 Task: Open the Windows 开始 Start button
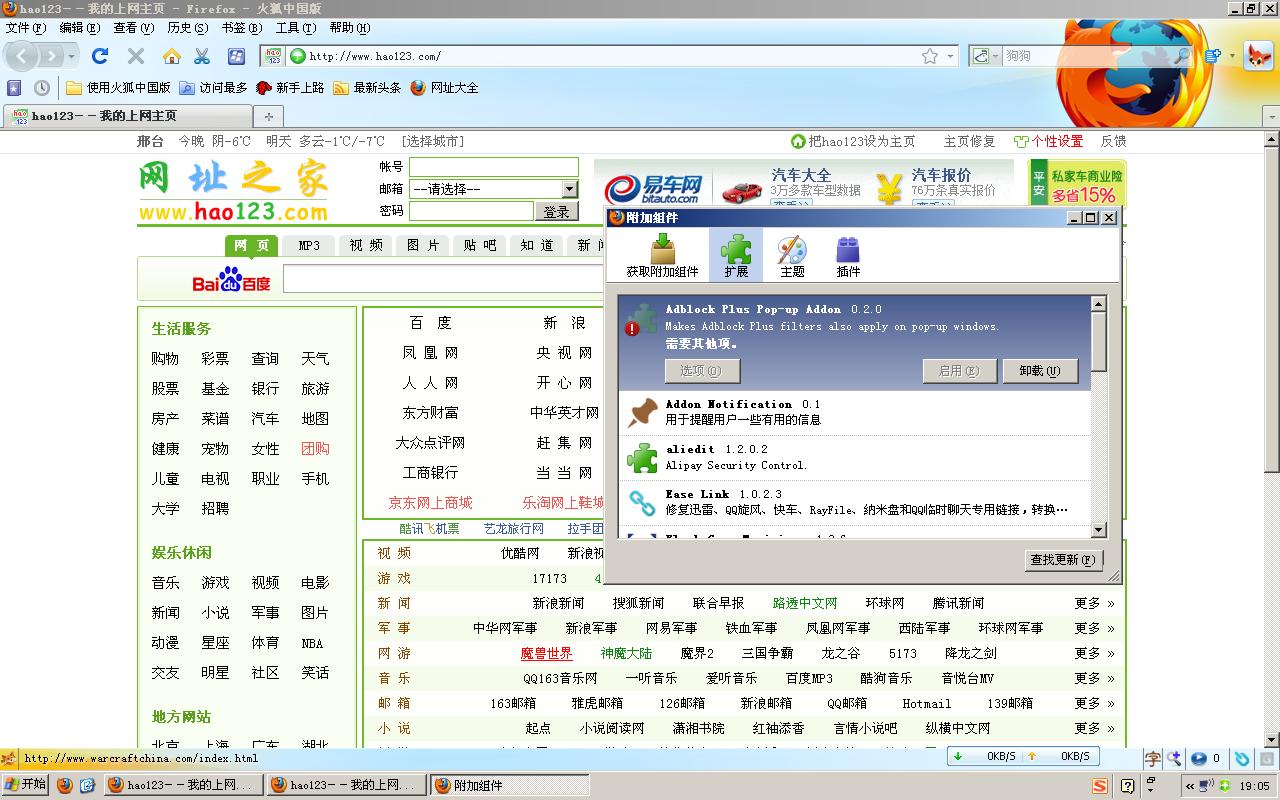coord(25,785)
